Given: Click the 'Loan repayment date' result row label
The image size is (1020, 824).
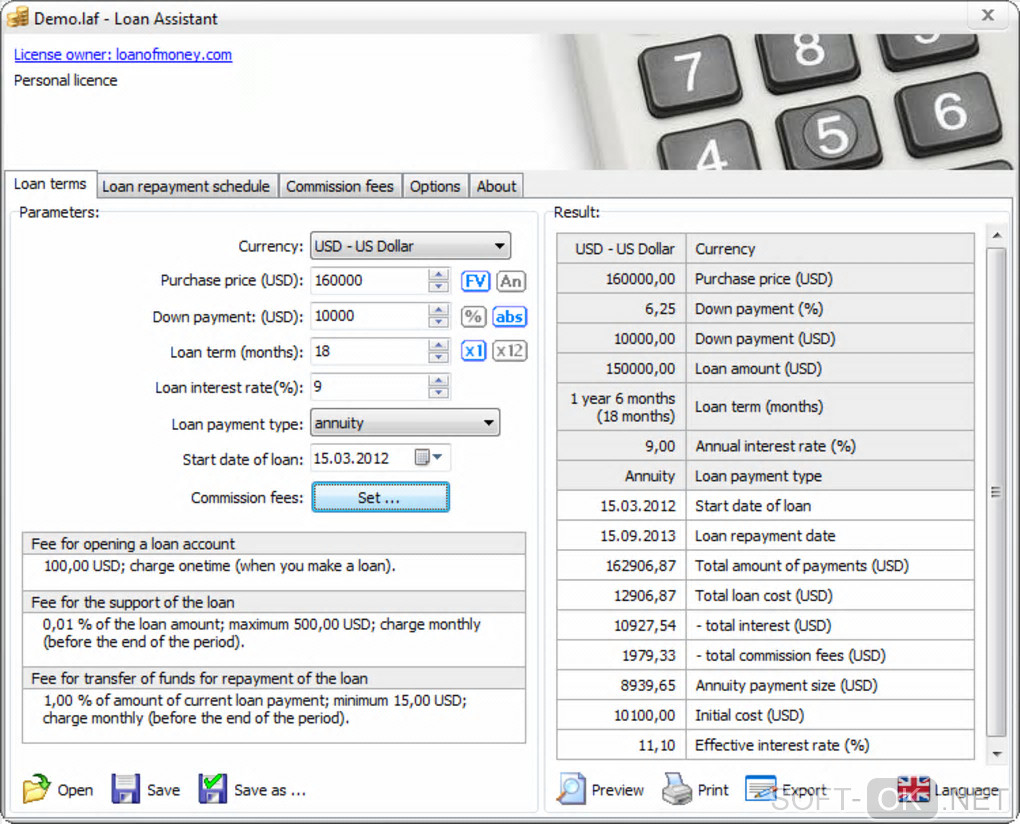Looking at the screenshot, I should pyautogui.click(x=765, y=536).
